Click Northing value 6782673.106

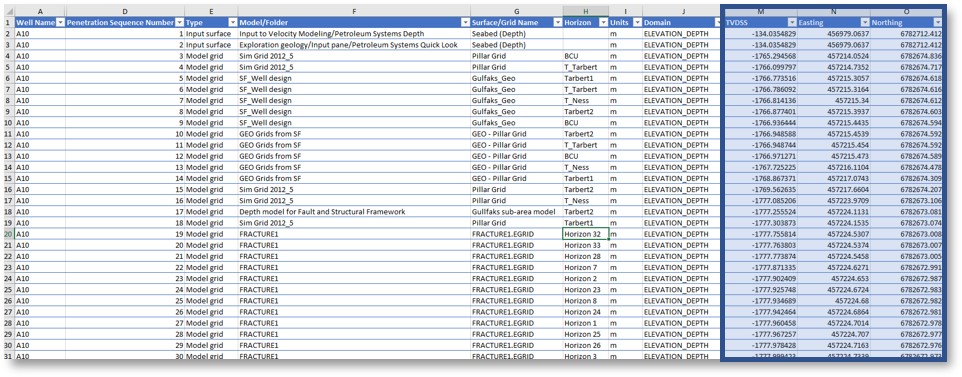906,200
